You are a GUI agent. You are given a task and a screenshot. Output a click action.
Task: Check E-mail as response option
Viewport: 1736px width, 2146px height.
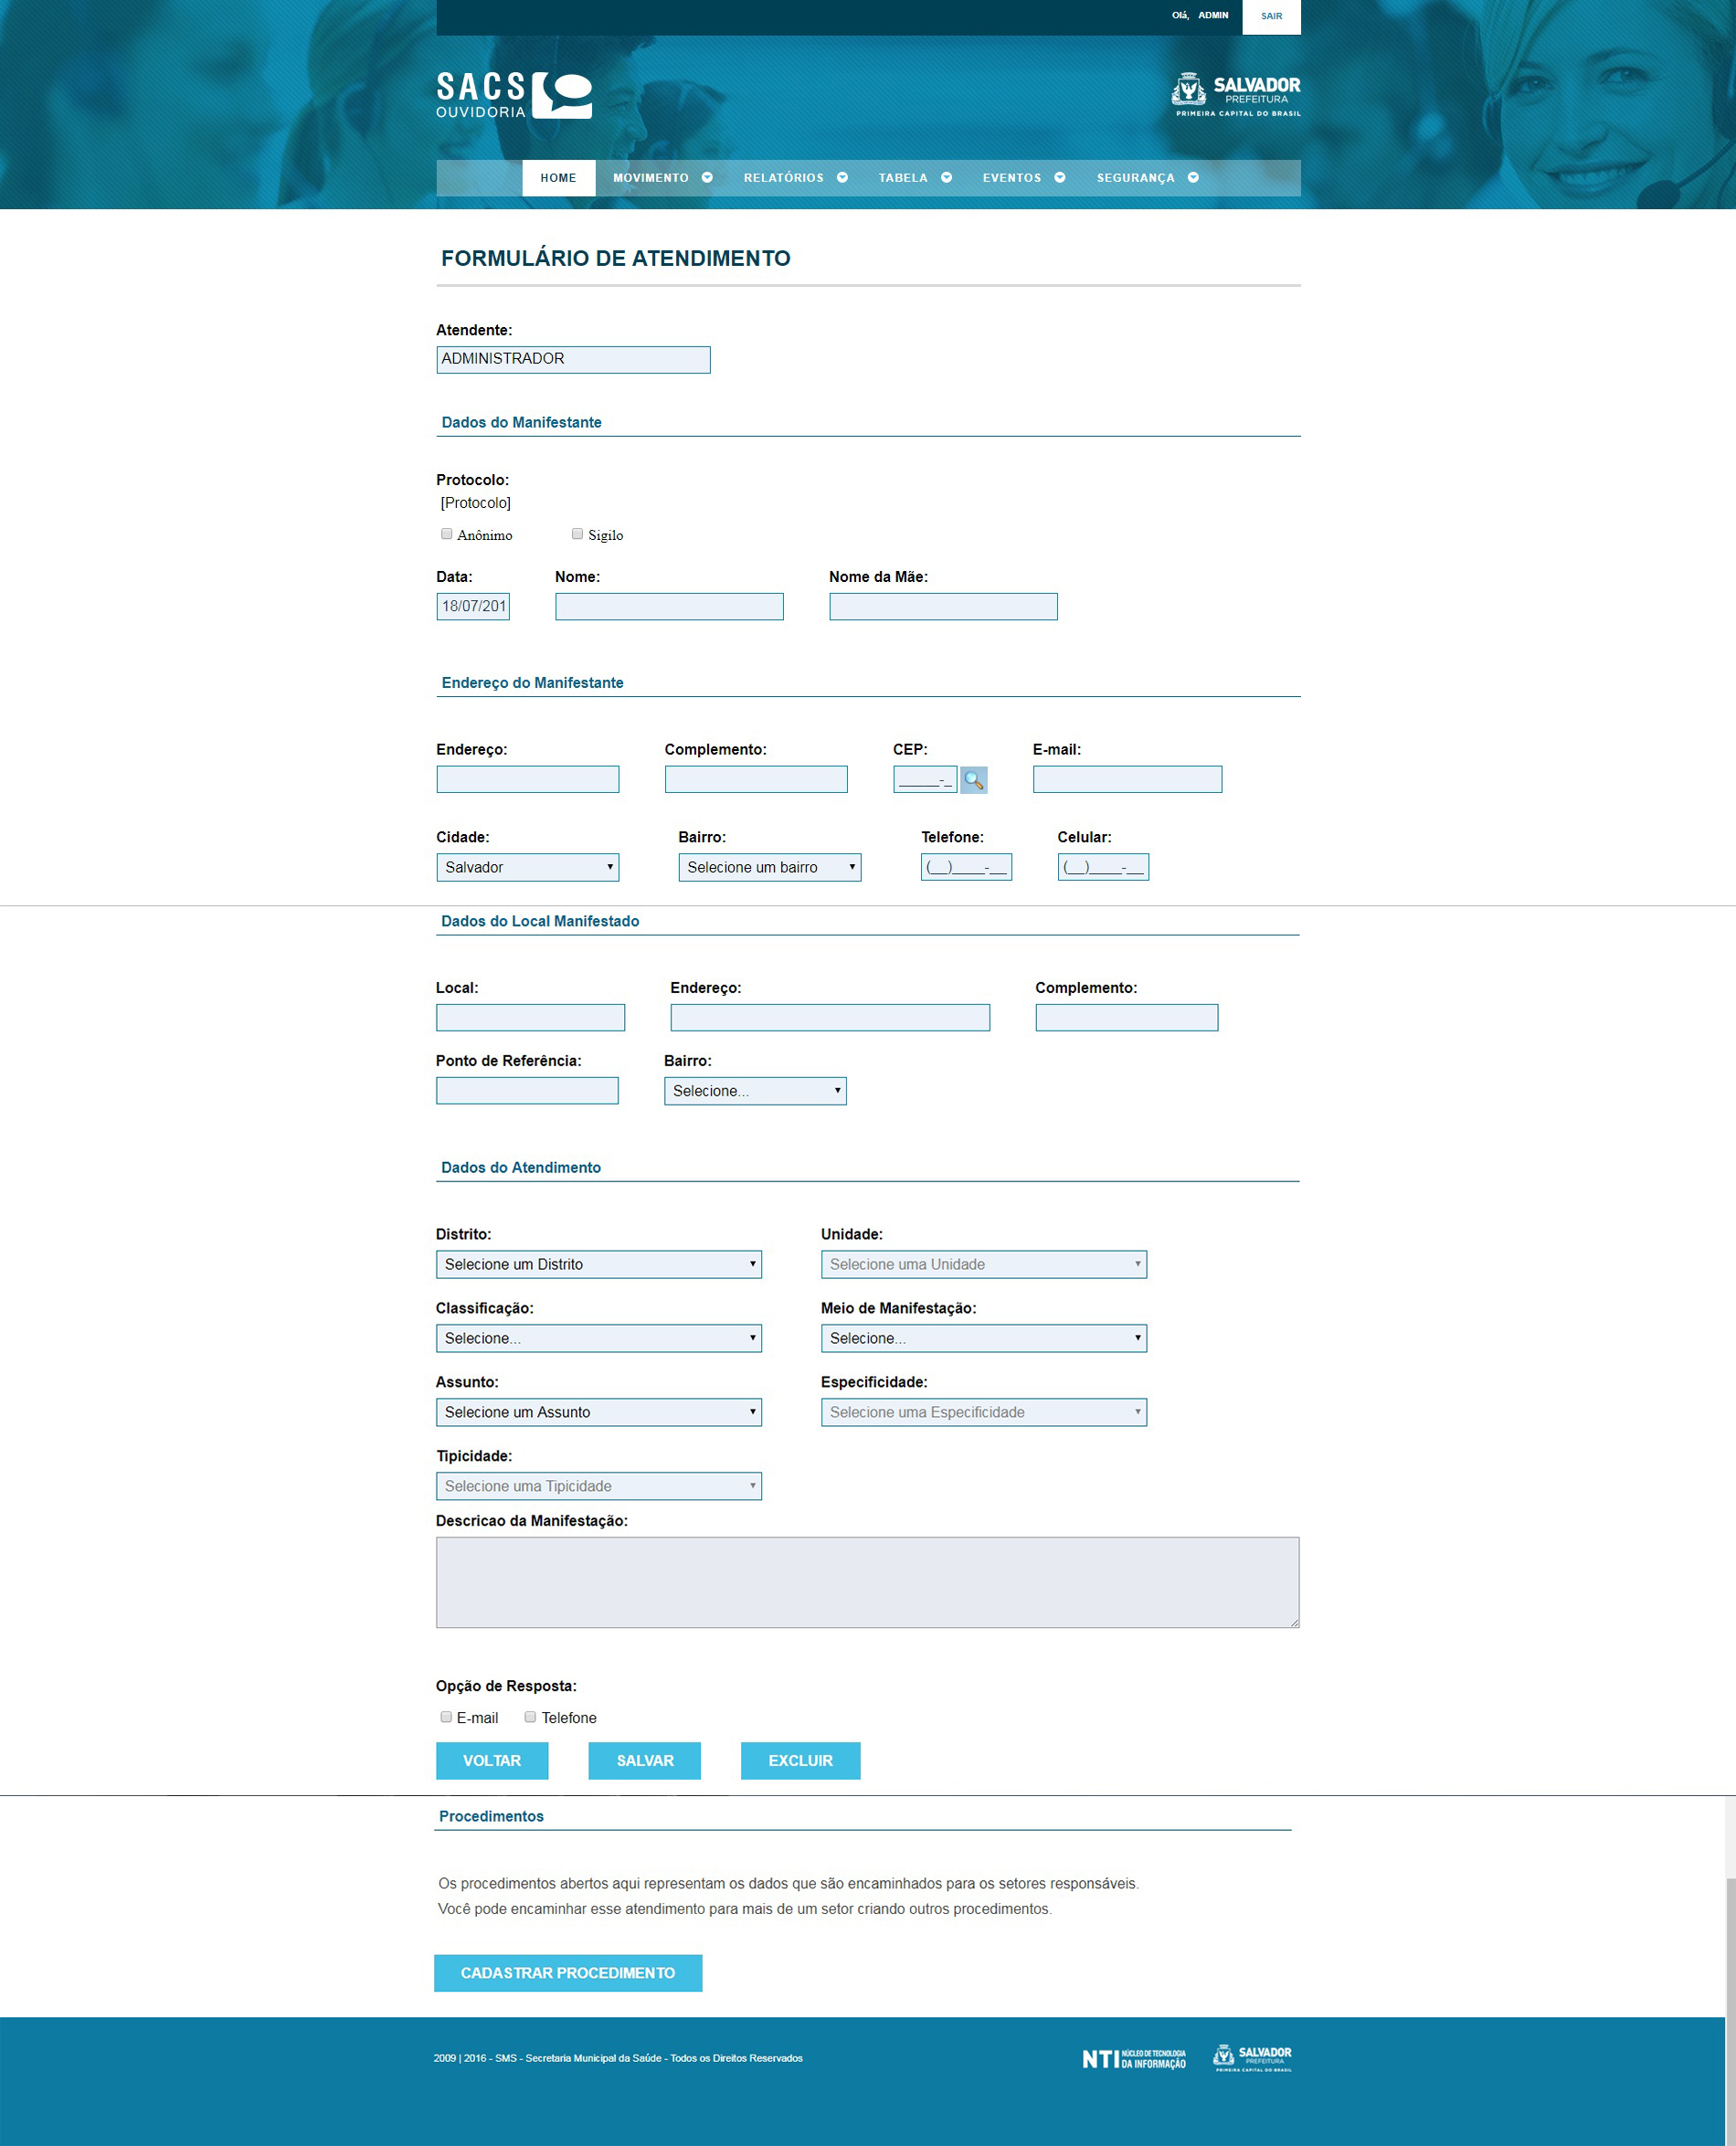(x=446, y=1717)
